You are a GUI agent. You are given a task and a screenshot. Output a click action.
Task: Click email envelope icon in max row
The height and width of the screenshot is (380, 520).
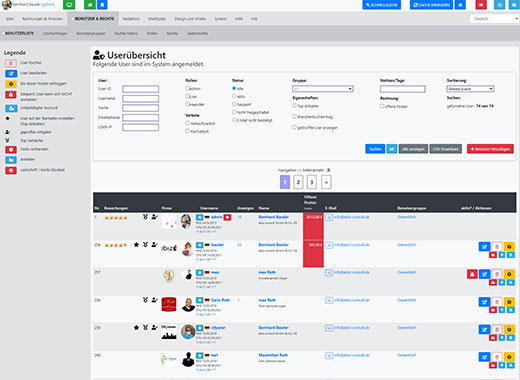329,273
